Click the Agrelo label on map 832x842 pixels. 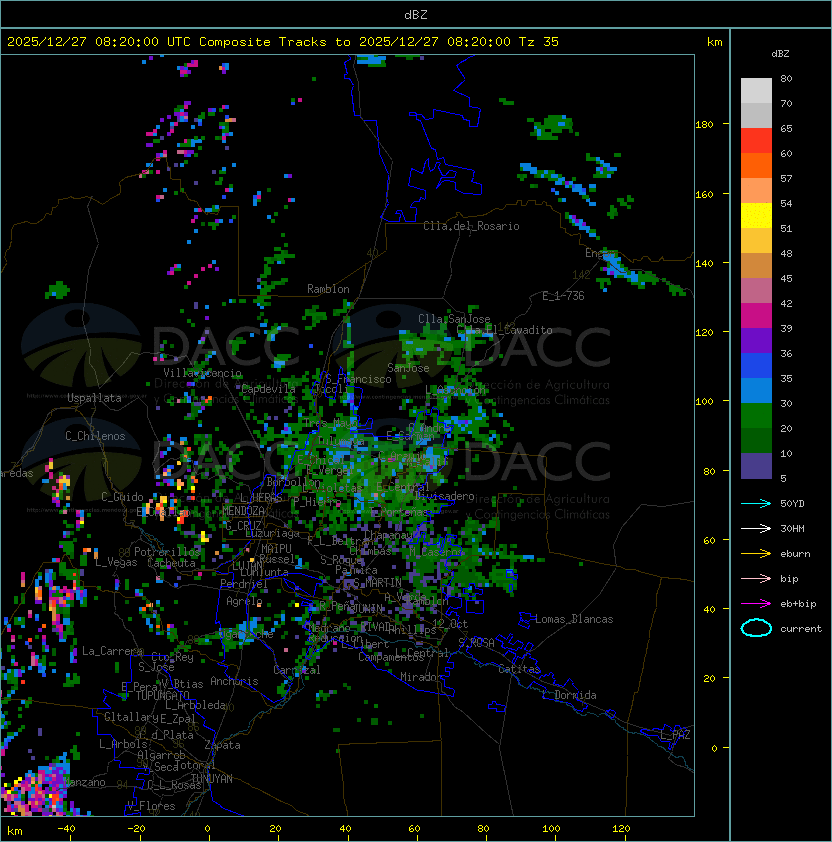pos(244,601)
